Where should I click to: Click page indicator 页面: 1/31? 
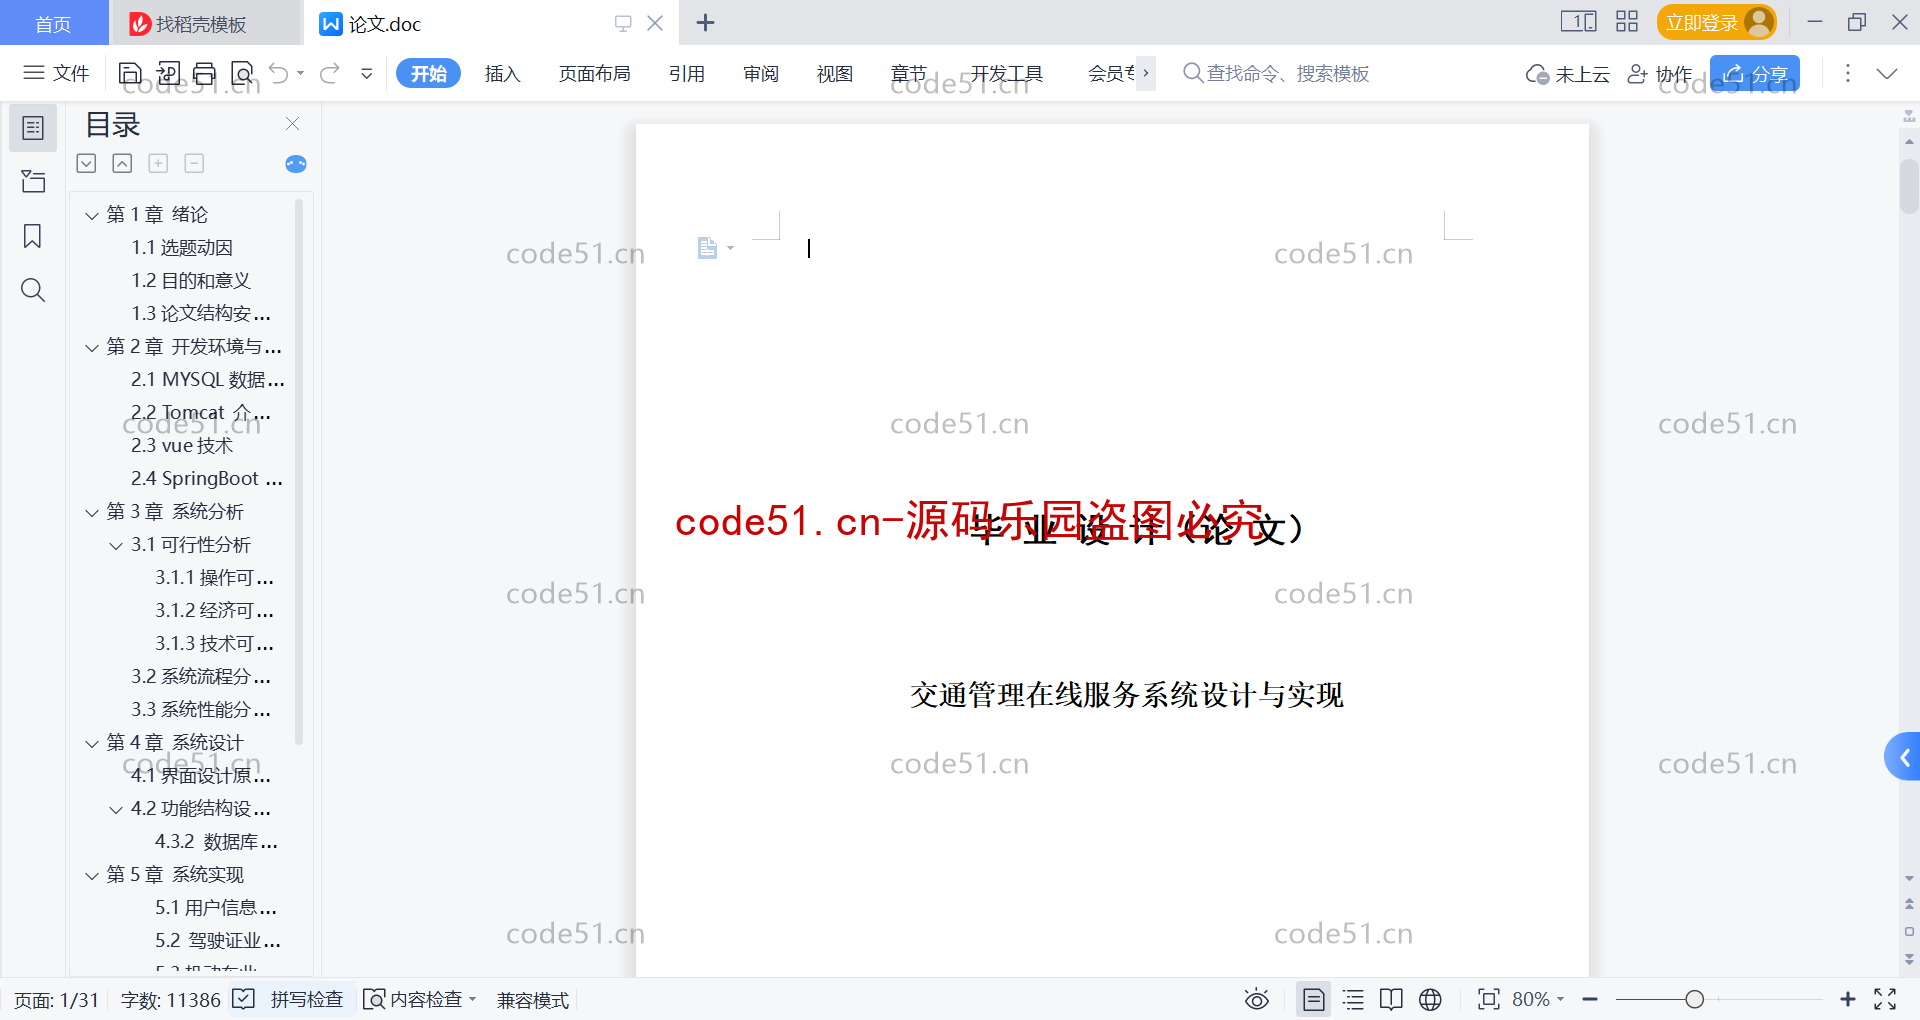(57, 1000)
